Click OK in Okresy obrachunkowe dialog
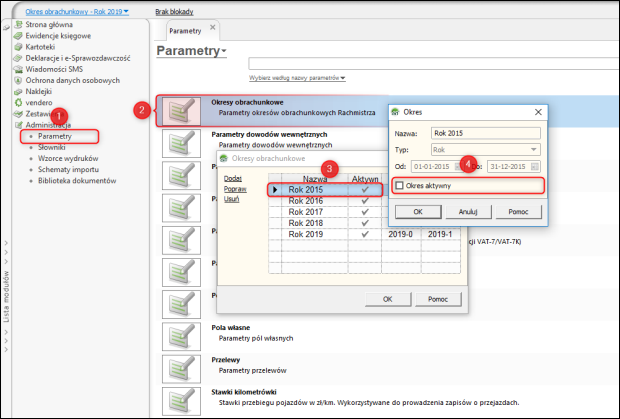The height and width of the screenshot is (419, 620). pos(388,299)
